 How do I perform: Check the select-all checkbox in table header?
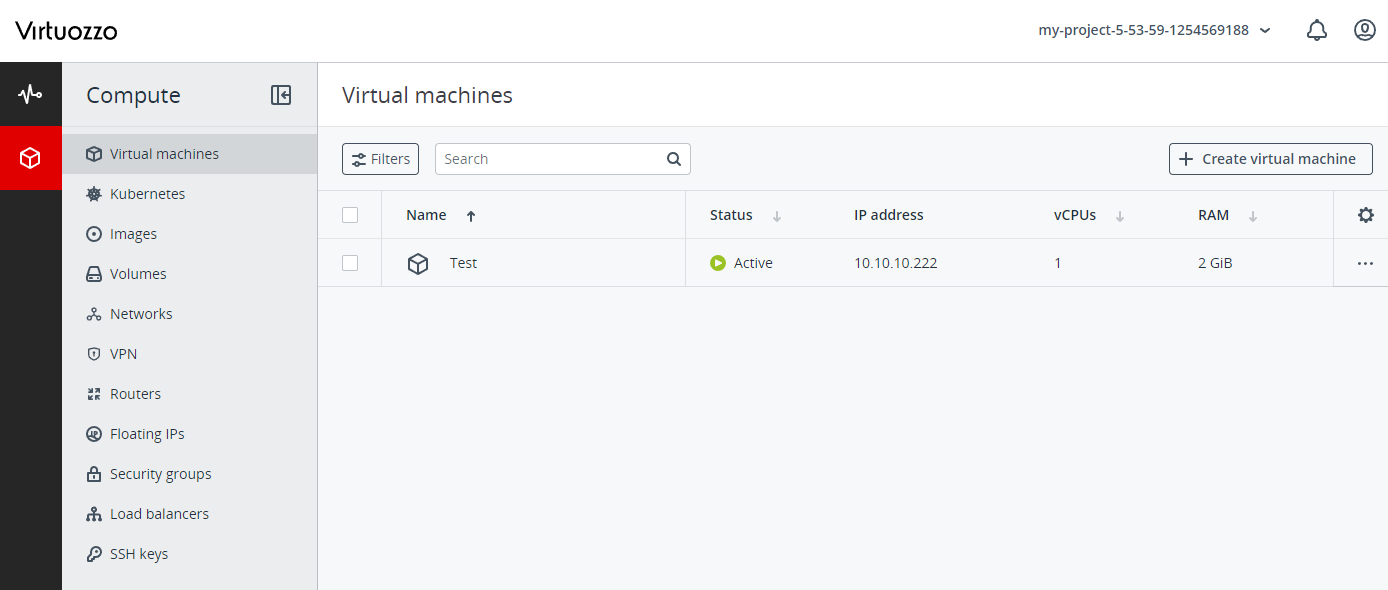[350, 214]
